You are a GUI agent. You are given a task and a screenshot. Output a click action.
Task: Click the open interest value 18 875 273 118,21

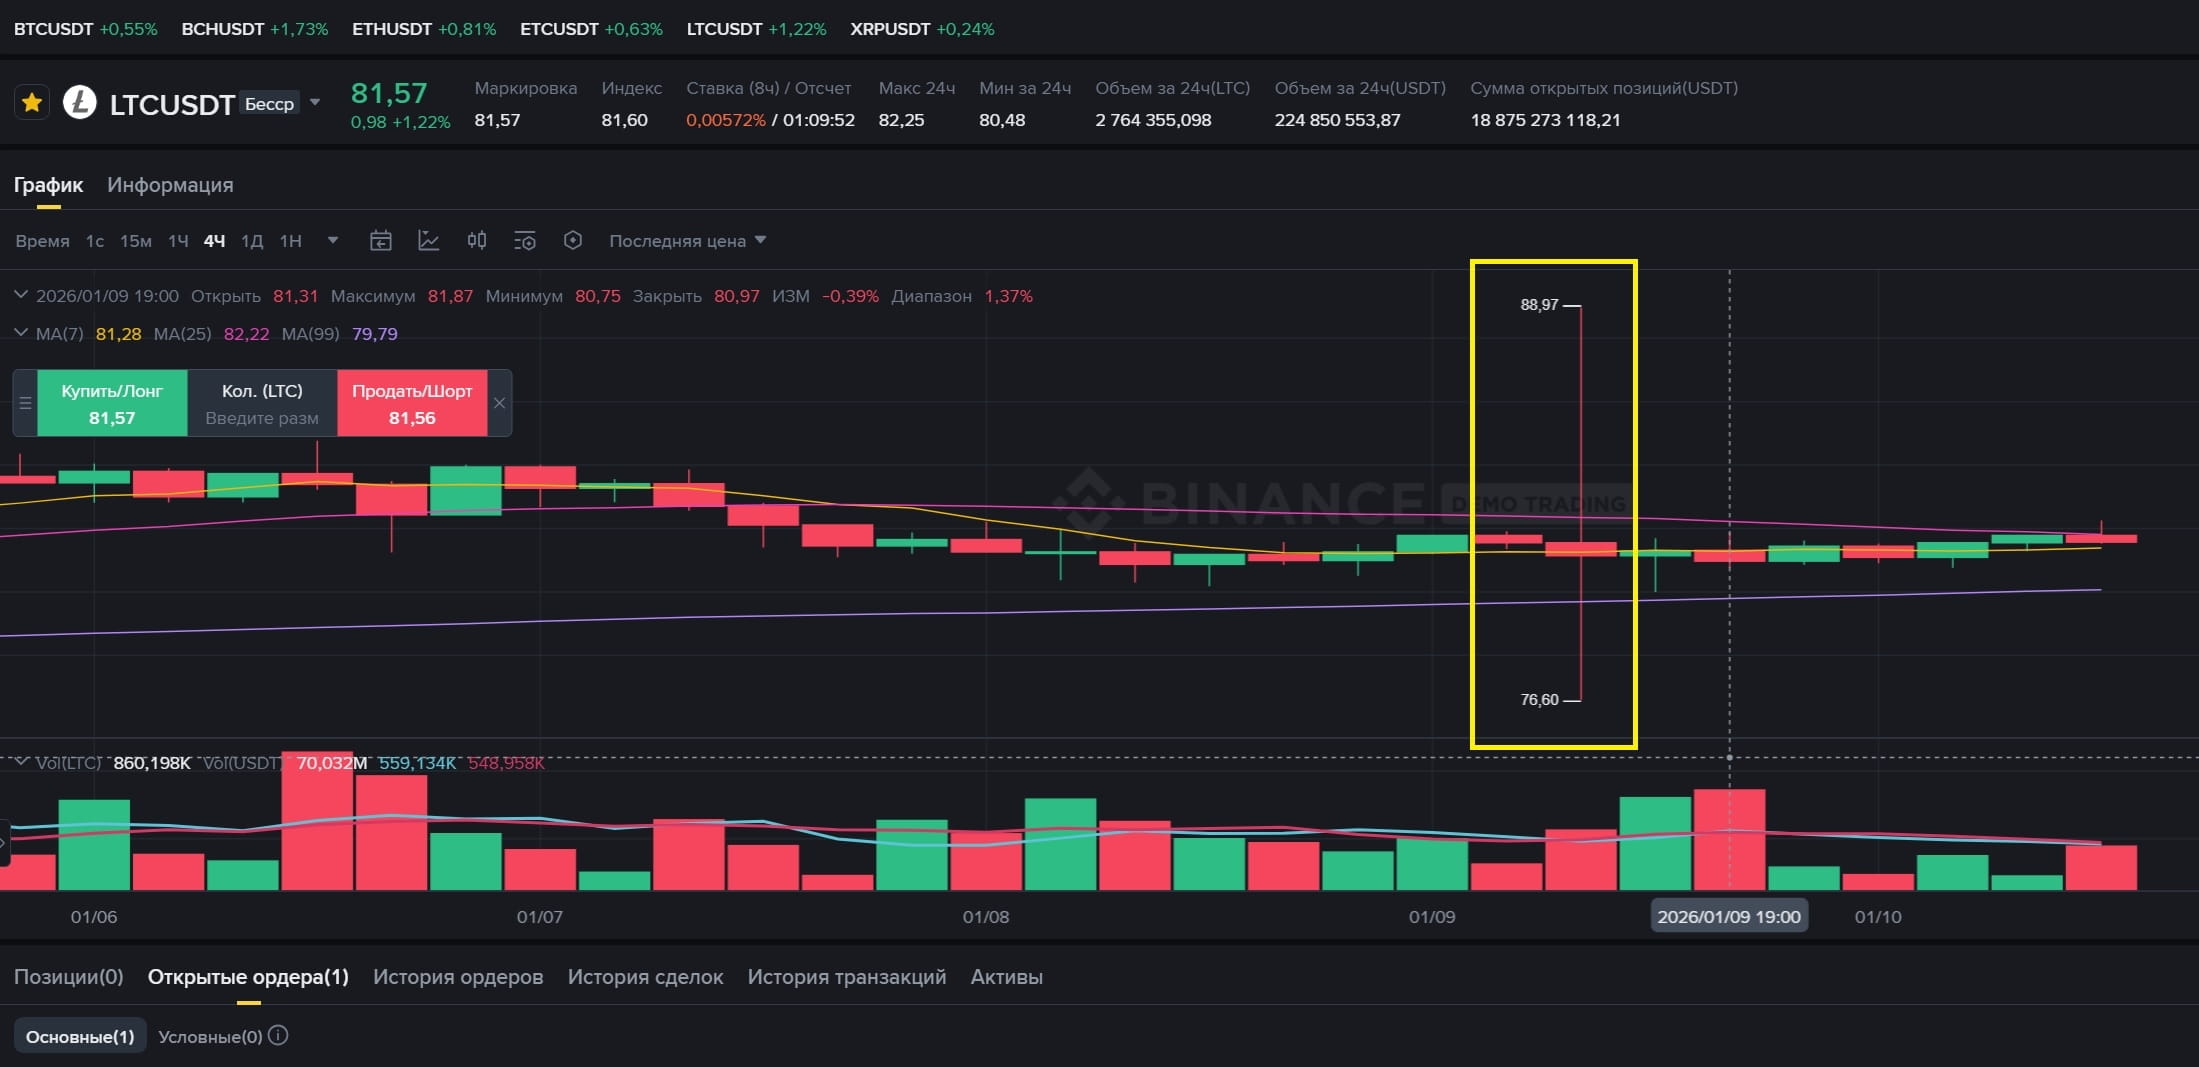click(x=1545, y=120)
